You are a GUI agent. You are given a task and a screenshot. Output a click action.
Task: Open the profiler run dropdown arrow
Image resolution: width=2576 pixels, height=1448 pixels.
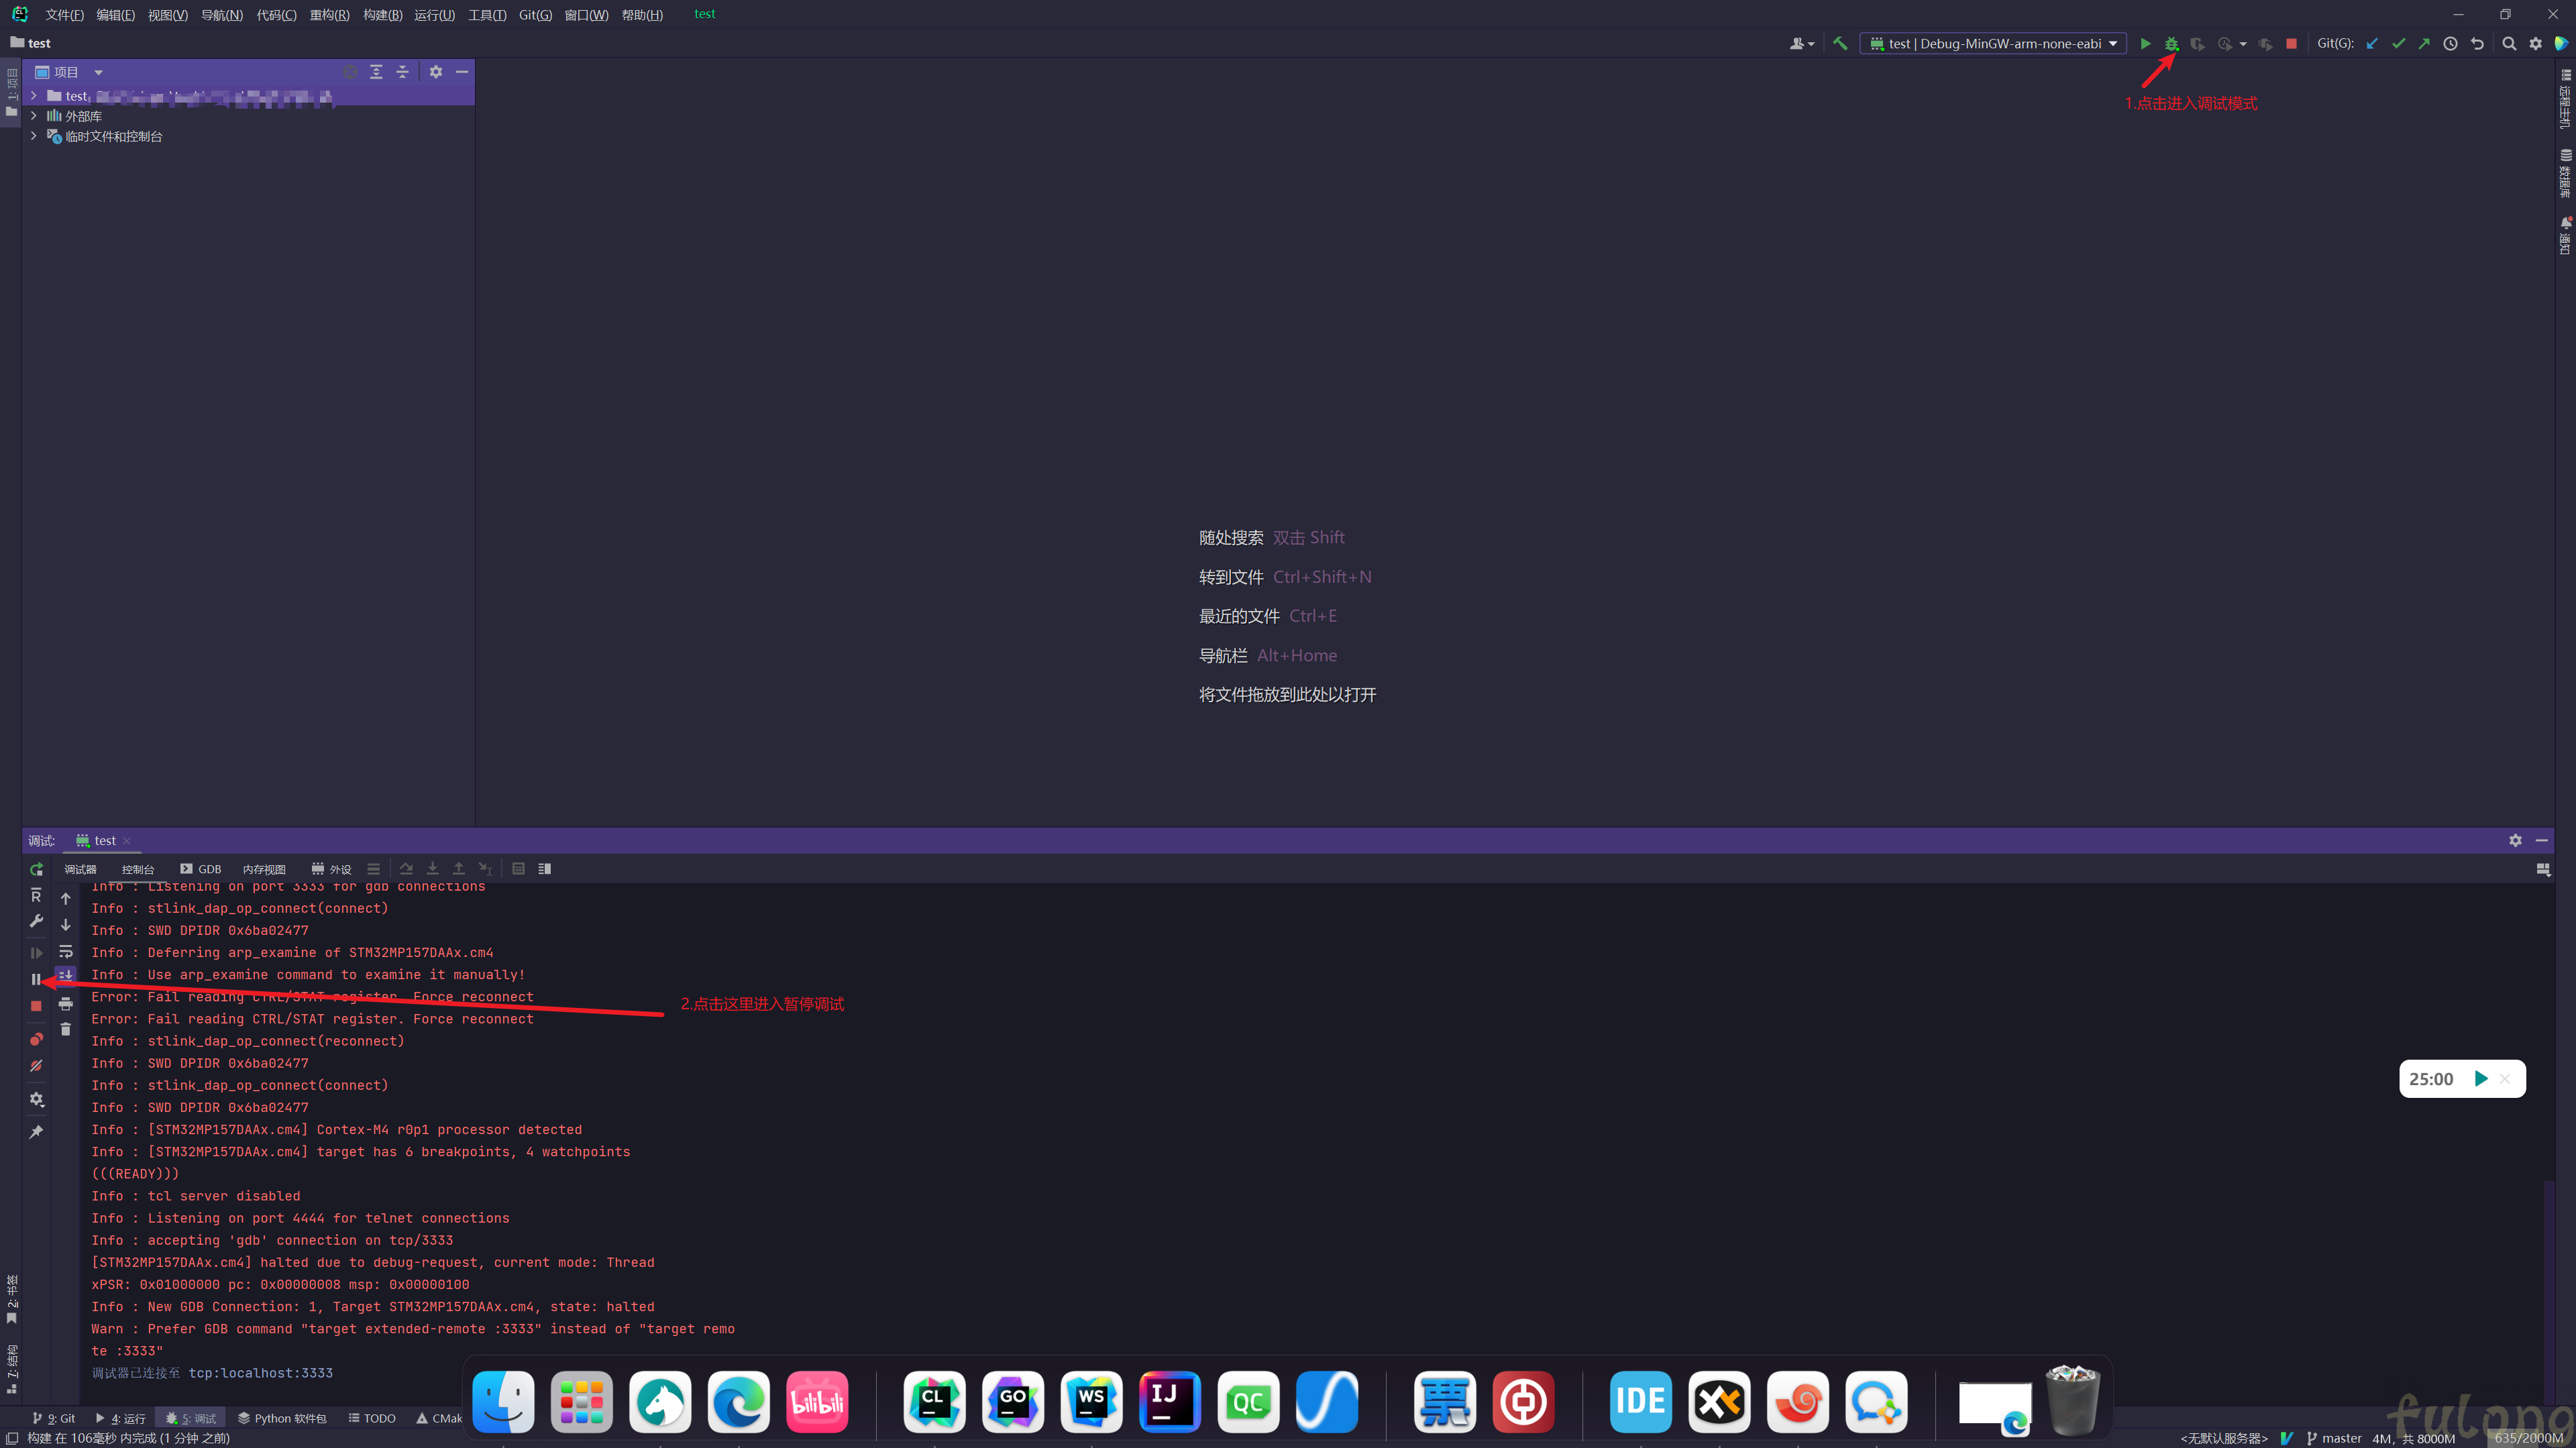point(2243,44)
